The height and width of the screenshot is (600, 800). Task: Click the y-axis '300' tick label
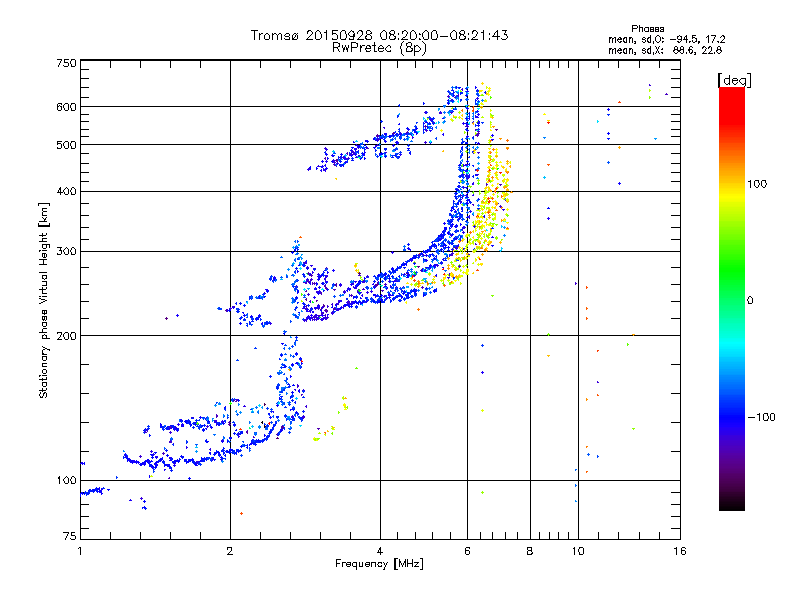pos(66,252)
